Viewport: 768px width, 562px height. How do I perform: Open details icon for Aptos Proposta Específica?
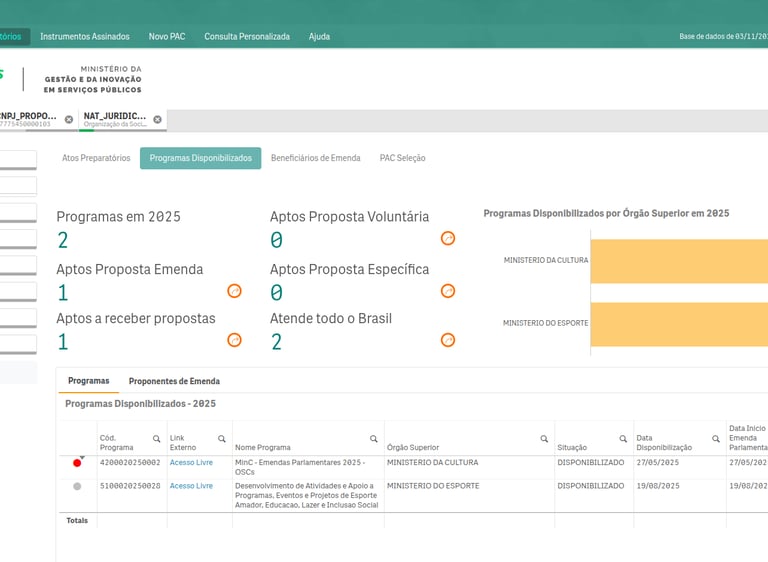448,291
